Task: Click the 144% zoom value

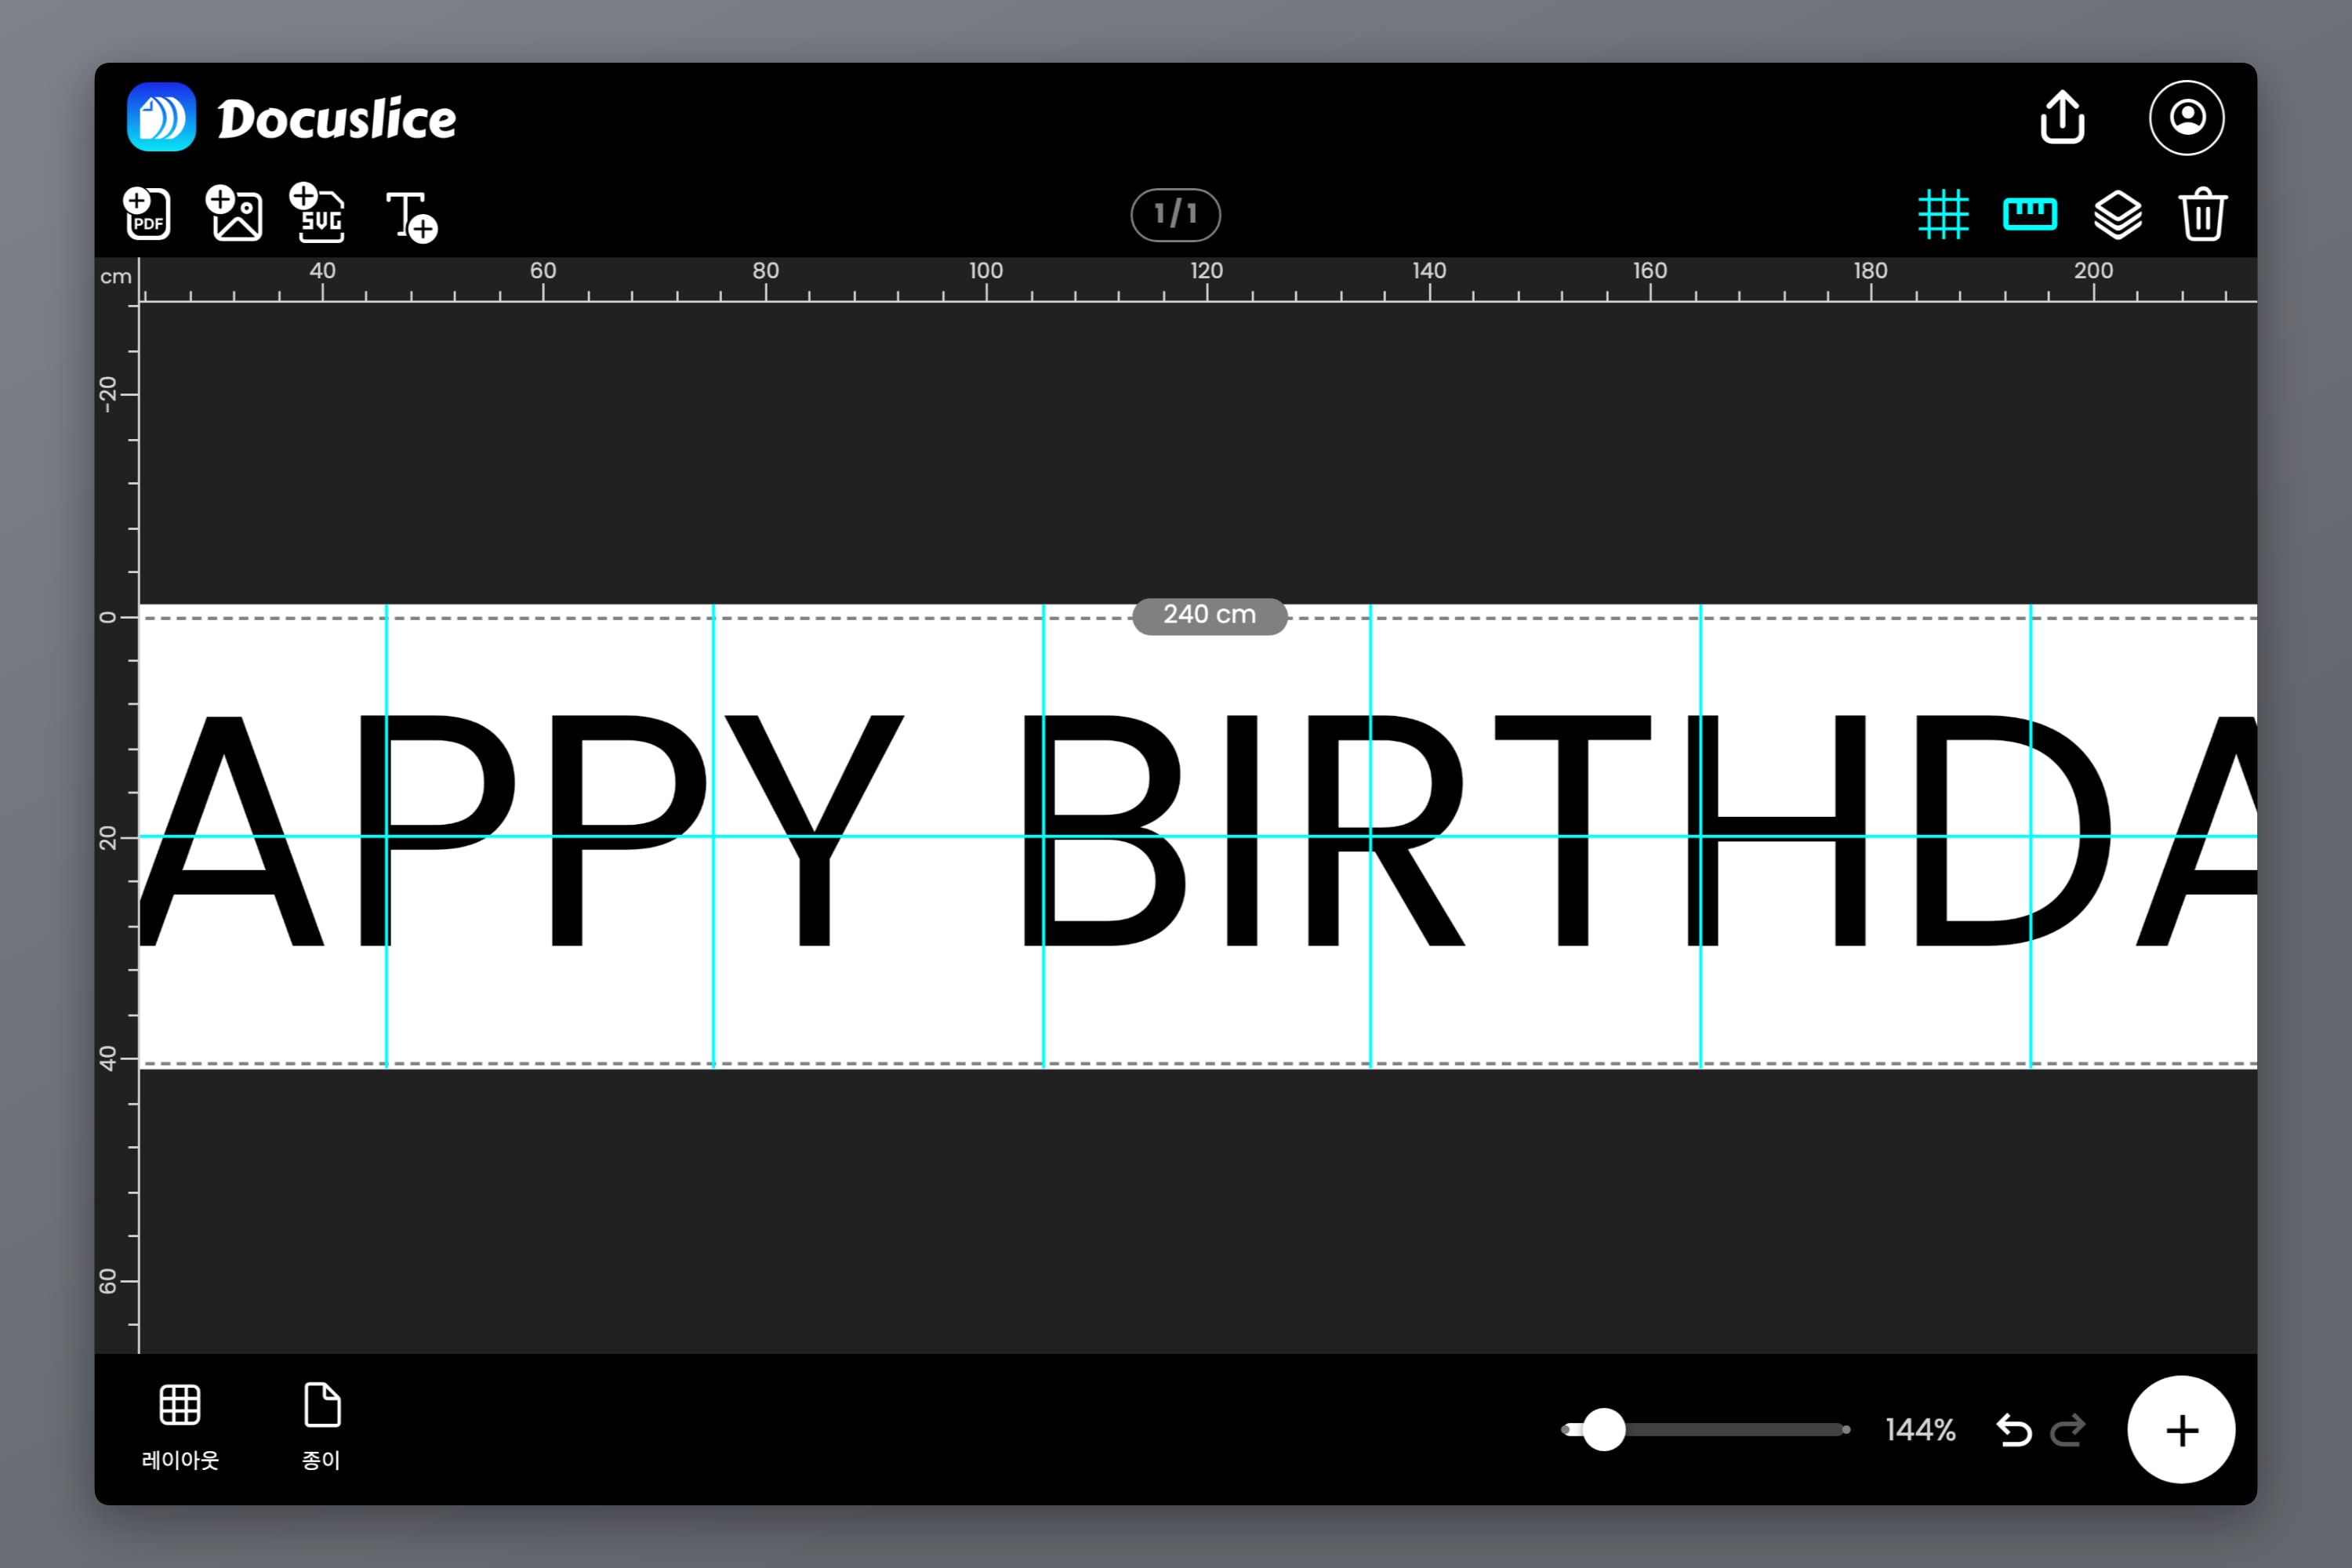Action: click(1920, 1430)
